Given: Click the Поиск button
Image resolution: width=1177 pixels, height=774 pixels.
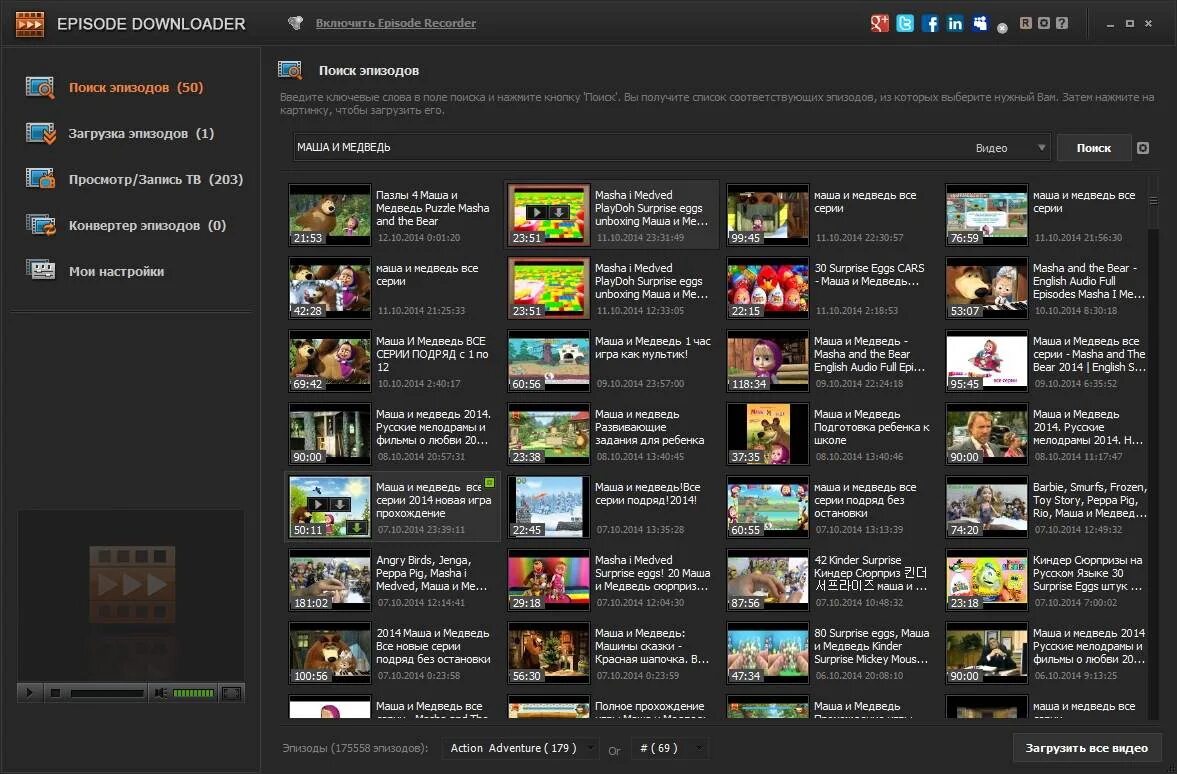Looking at the screenshot, I should click(1093, 148).
